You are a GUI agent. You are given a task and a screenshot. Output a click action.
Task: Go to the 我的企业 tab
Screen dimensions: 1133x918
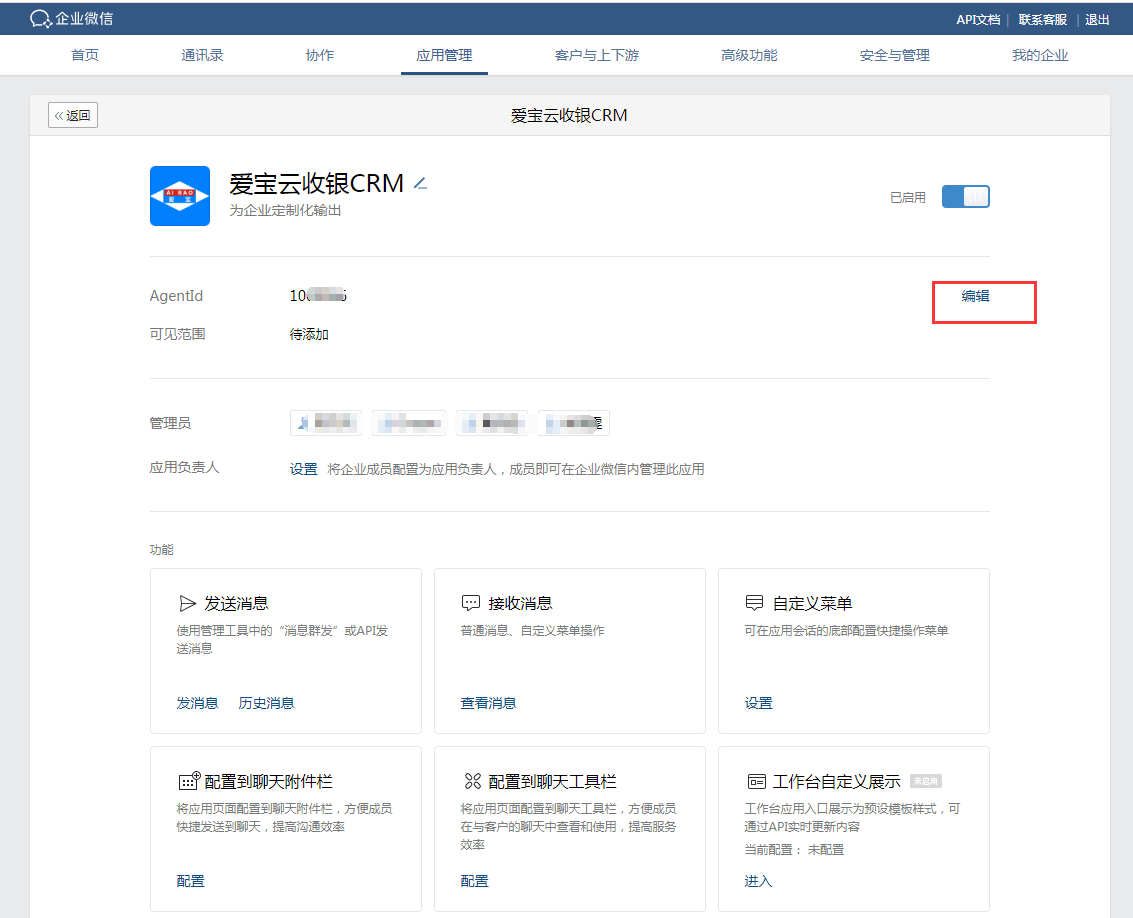1040,55
